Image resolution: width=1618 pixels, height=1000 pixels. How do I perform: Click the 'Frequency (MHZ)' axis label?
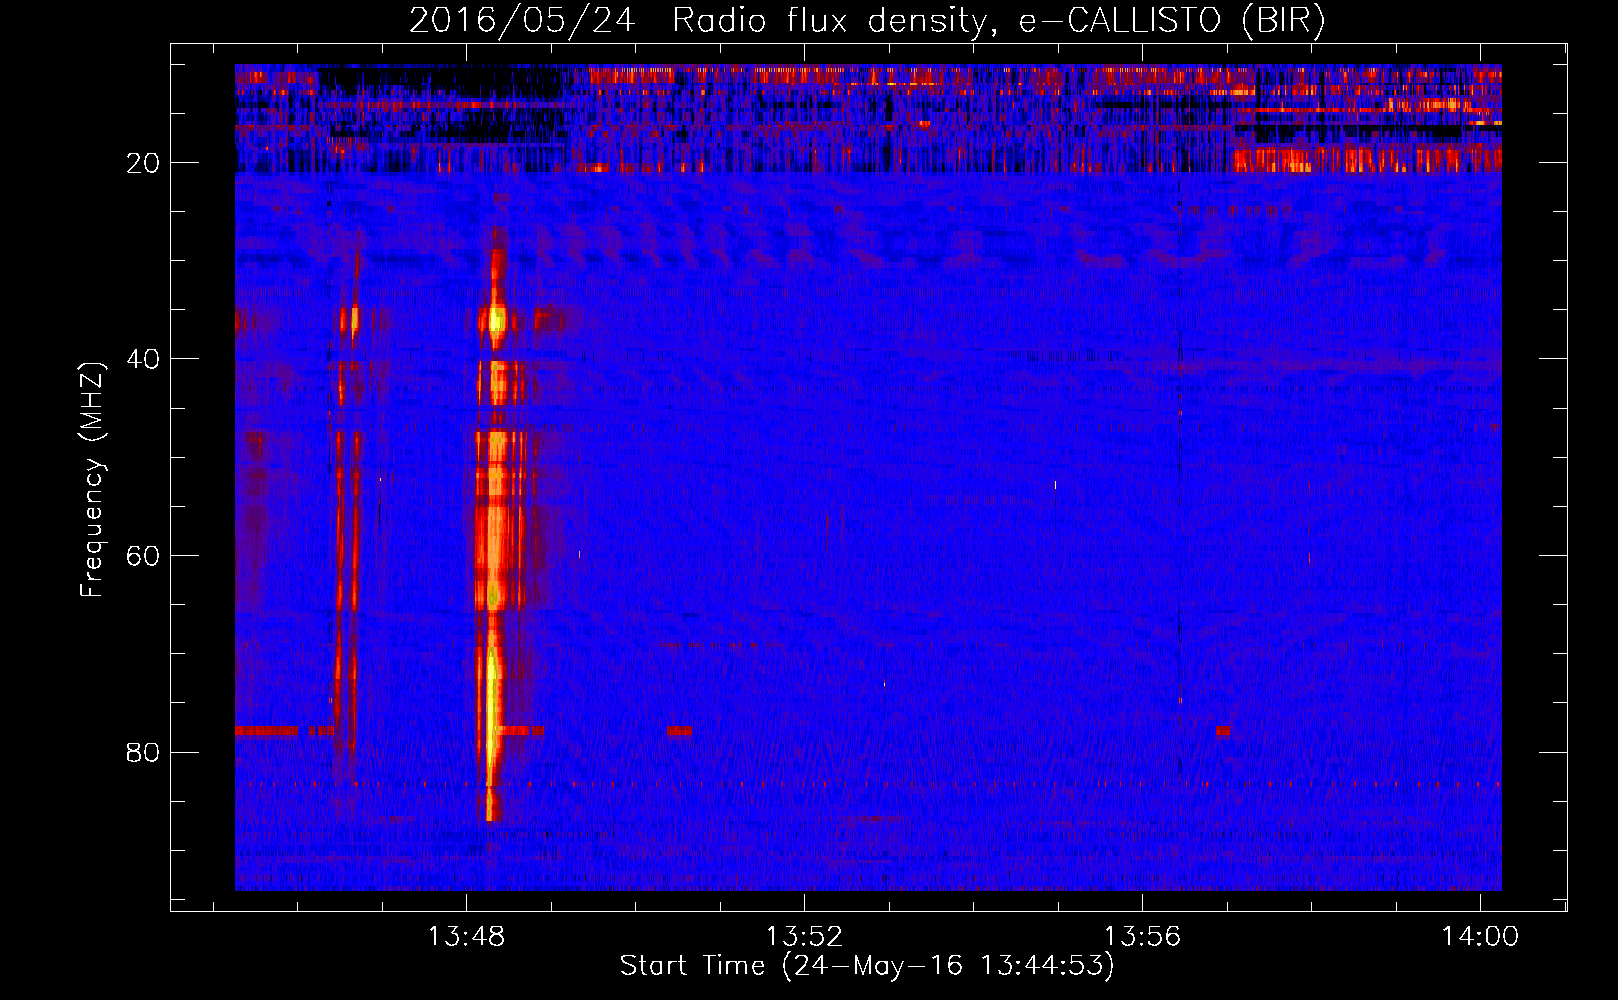(x=92, y=480)
